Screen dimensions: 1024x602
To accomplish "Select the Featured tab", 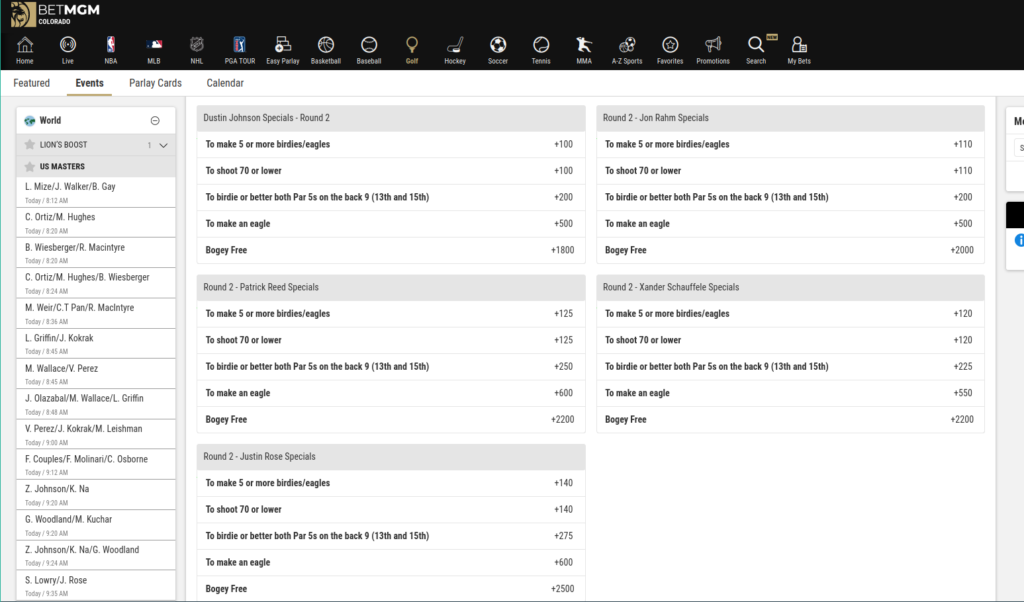I will coord(32,83).
